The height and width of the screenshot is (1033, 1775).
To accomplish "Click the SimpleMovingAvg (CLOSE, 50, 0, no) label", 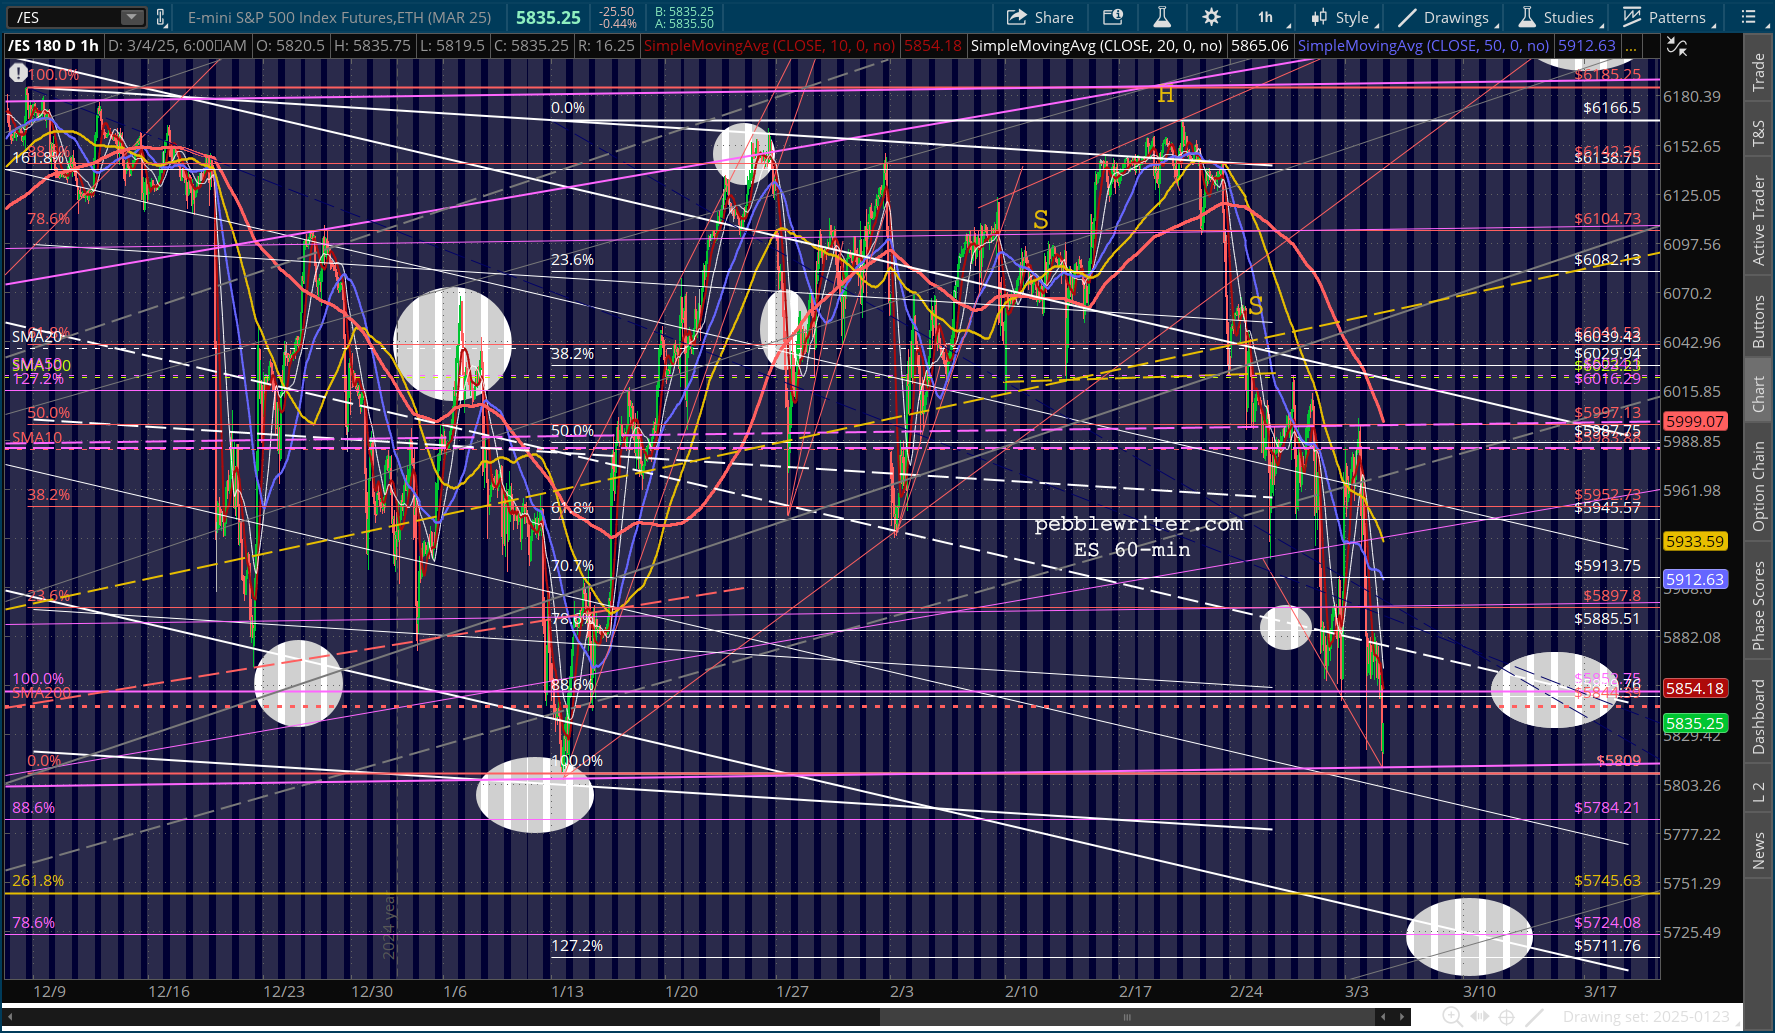I will (x=1423, y=46).
